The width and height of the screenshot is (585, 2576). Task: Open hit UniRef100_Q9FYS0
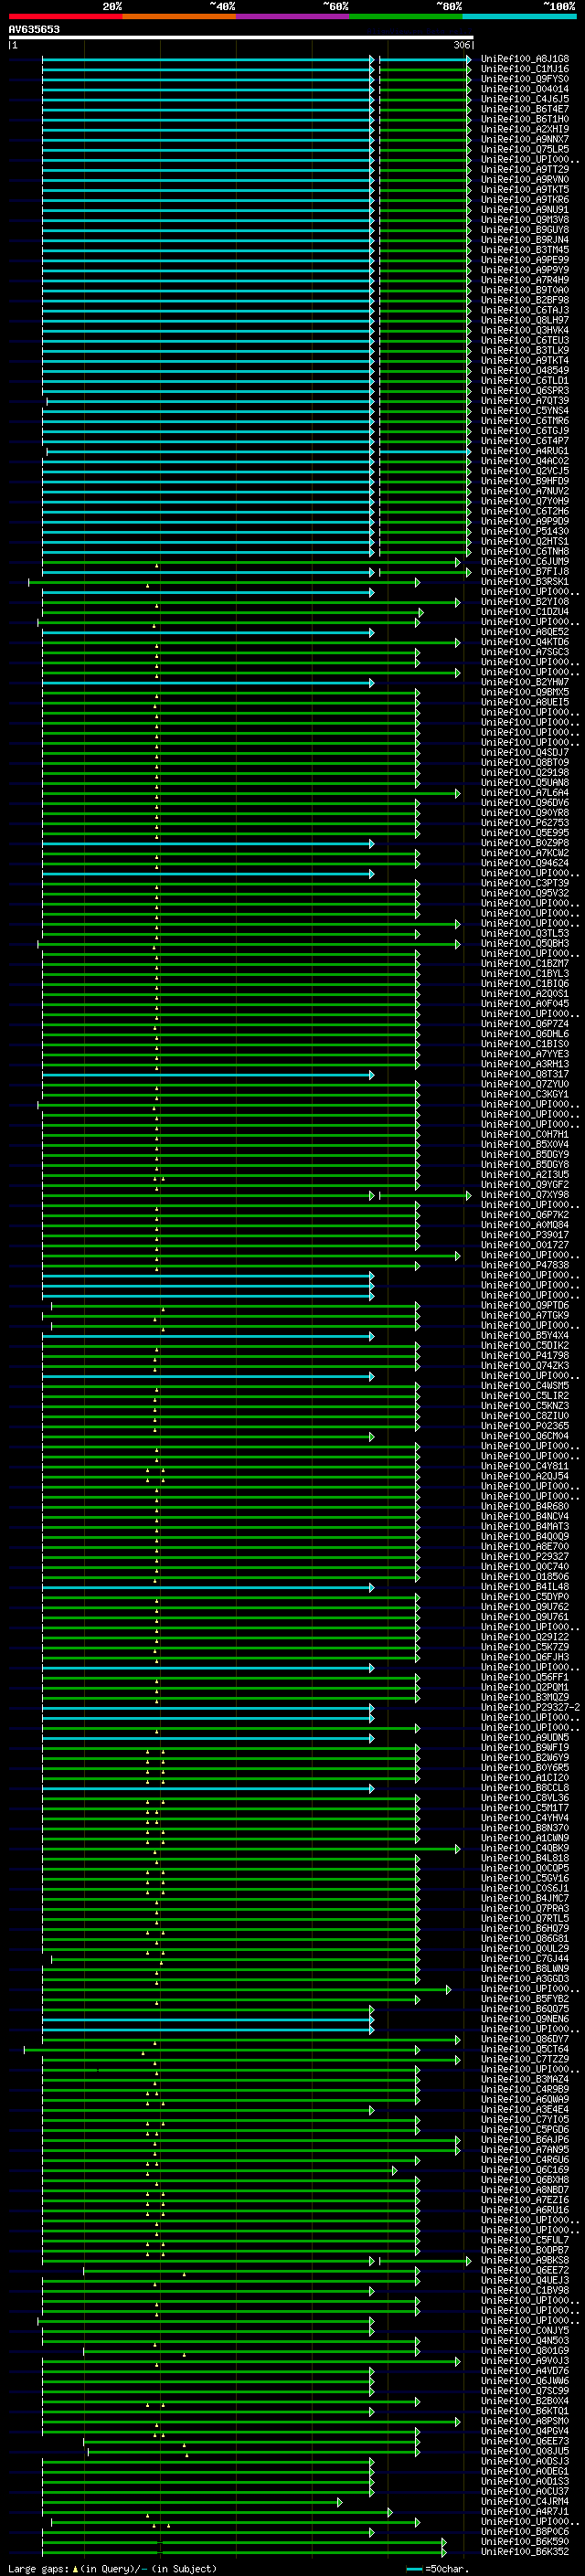pyautogui.click(x=525, y=79)
